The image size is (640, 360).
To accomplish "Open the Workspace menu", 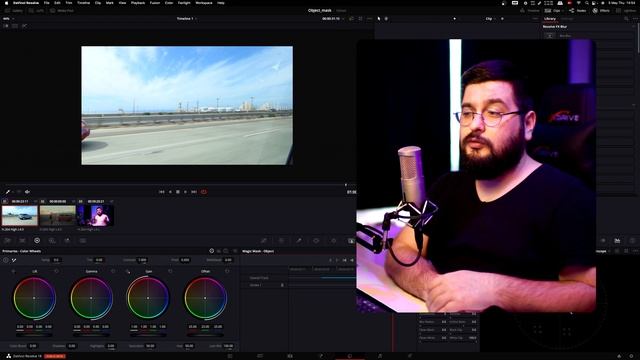I will [204, 3].
